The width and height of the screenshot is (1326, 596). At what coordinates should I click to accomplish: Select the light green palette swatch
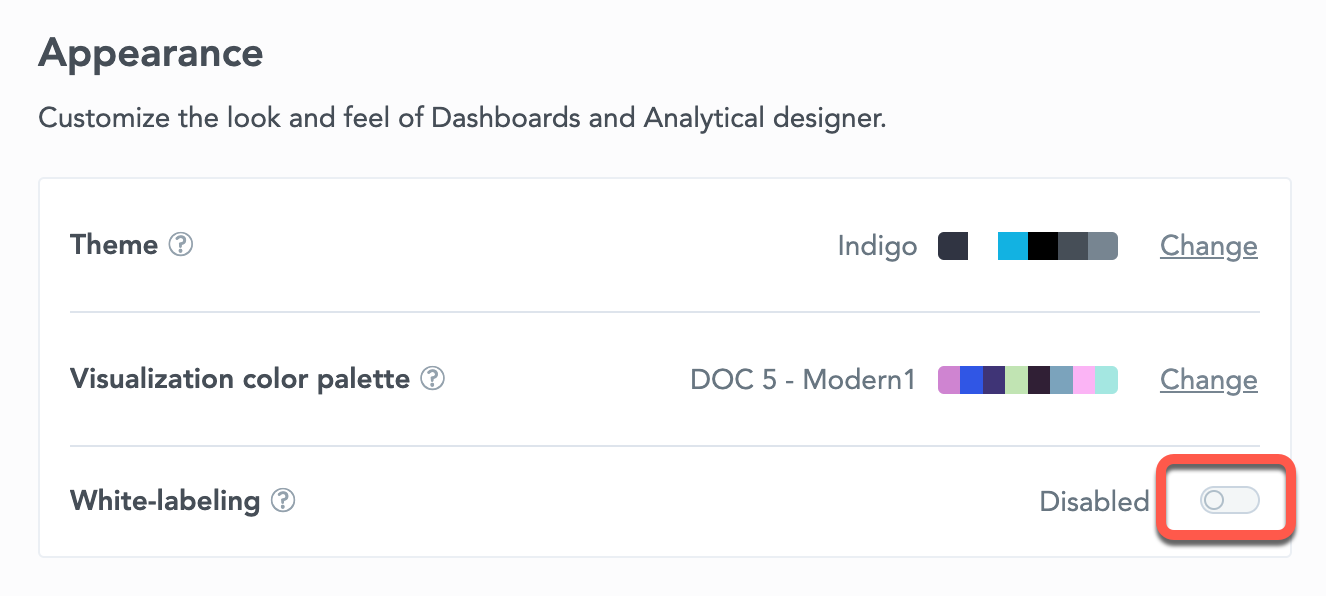[1017, 380]
